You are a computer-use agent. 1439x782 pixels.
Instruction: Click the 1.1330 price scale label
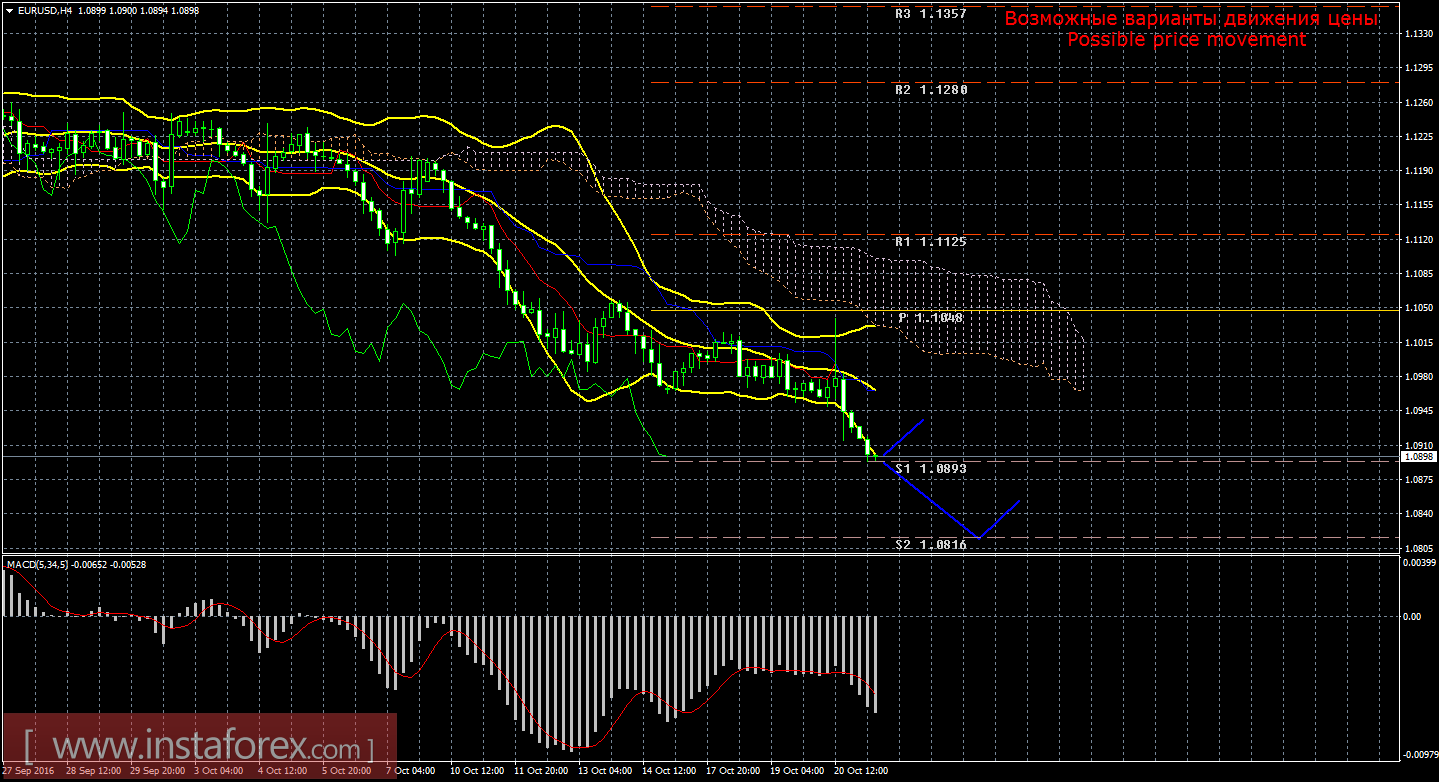point(1416,34)
